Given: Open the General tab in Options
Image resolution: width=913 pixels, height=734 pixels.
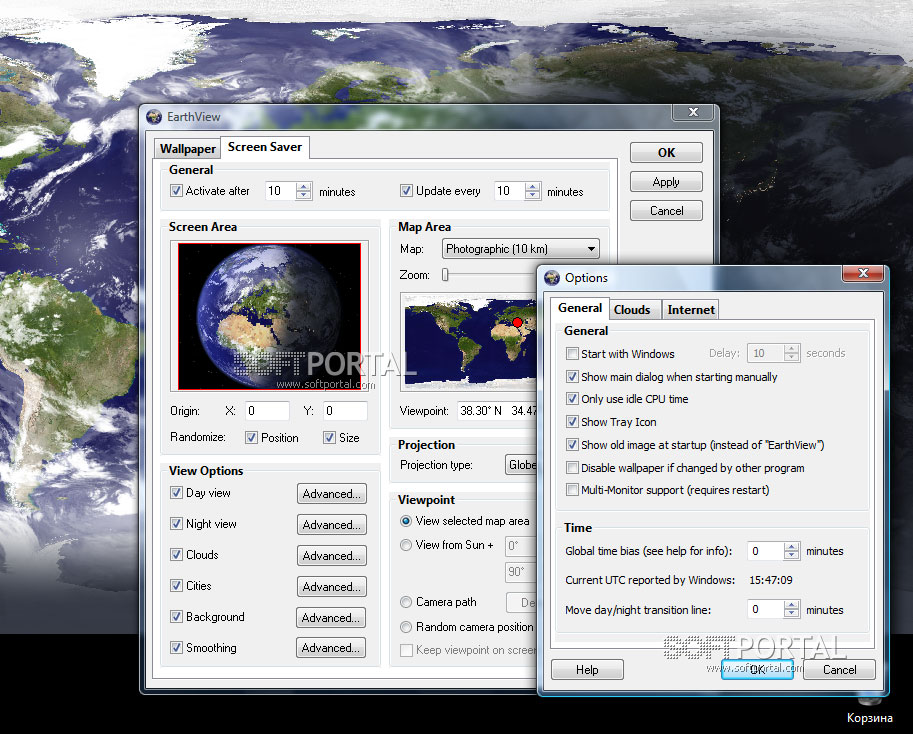Looking at the screenshot, I should 580,308.
